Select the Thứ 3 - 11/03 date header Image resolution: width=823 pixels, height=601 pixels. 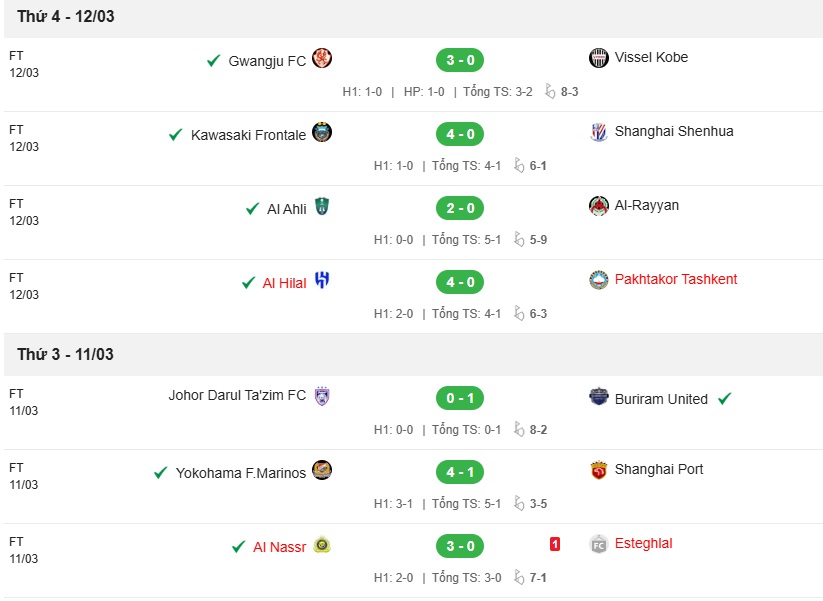(65, 354)
